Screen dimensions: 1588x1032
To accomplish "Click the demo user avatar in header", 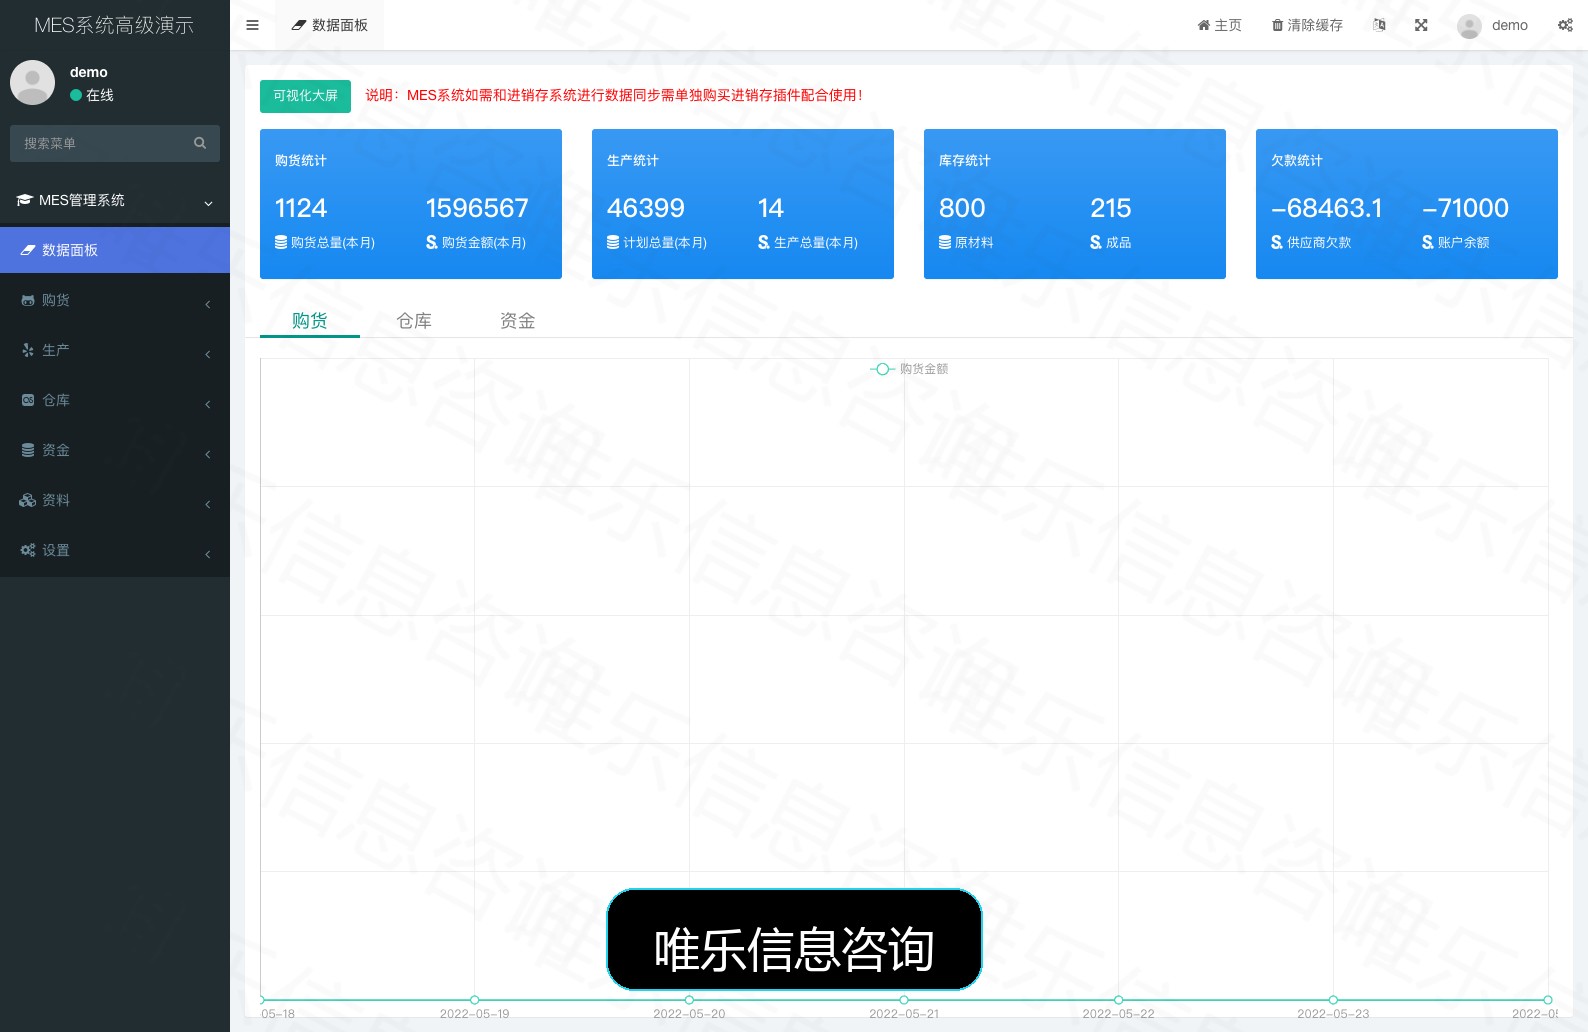I will pos(1469,26).
